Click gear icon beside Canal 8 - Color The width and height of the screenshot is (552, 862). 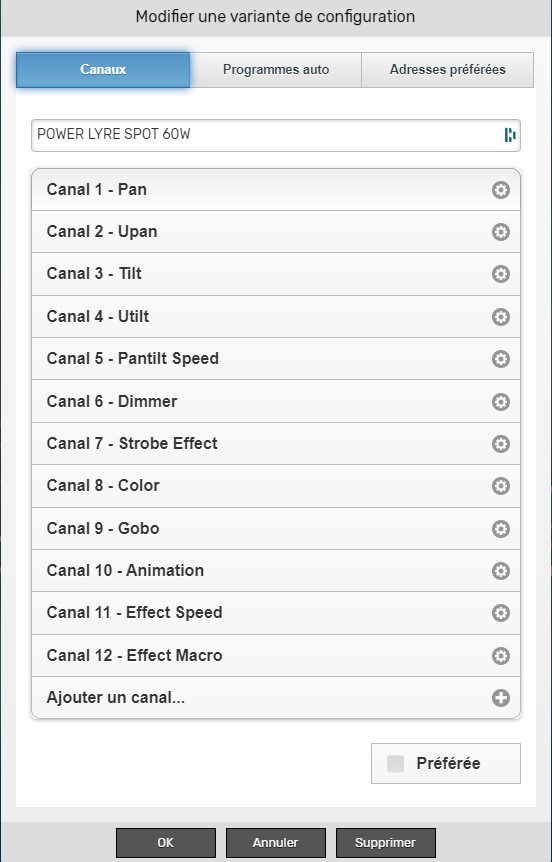coord(500,486)
